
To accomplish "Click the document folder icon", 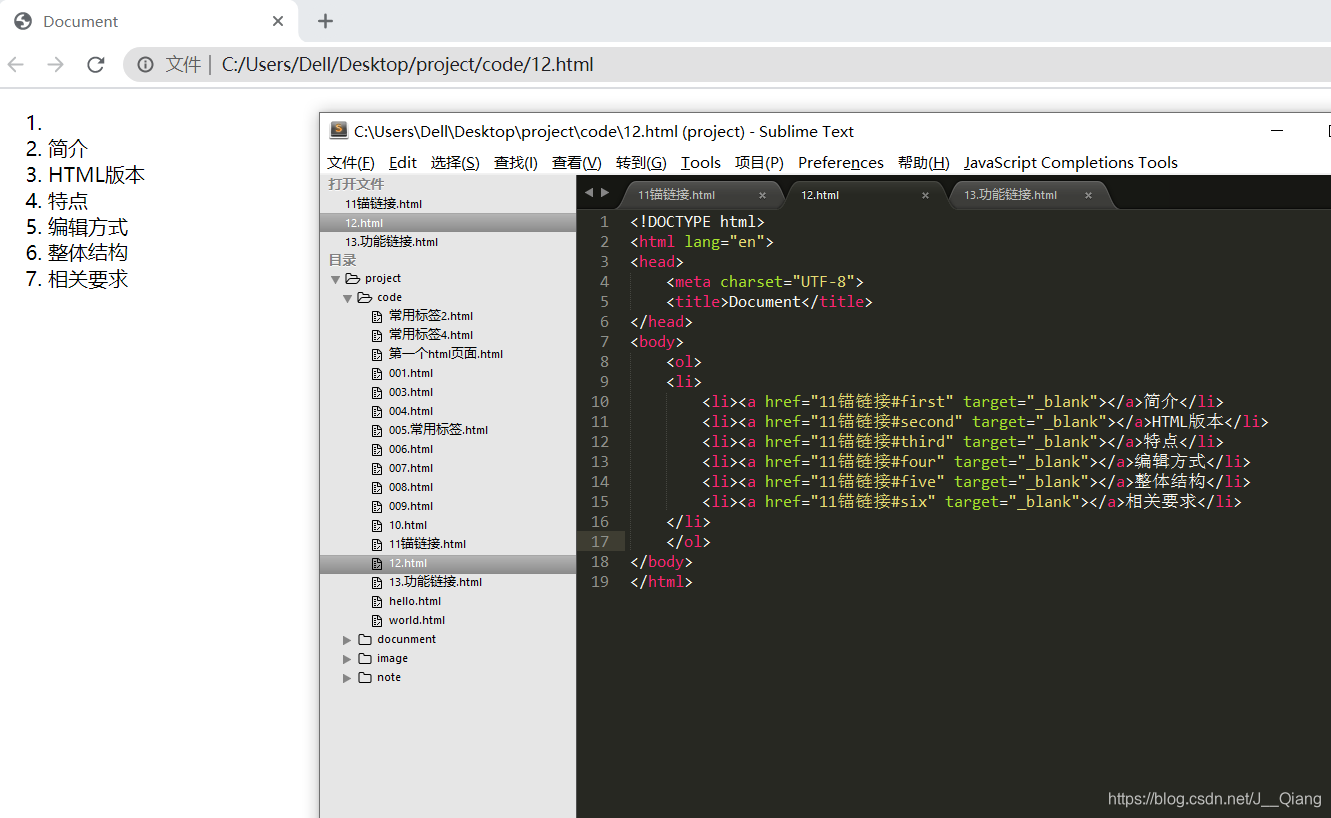I will pos(365,640).
